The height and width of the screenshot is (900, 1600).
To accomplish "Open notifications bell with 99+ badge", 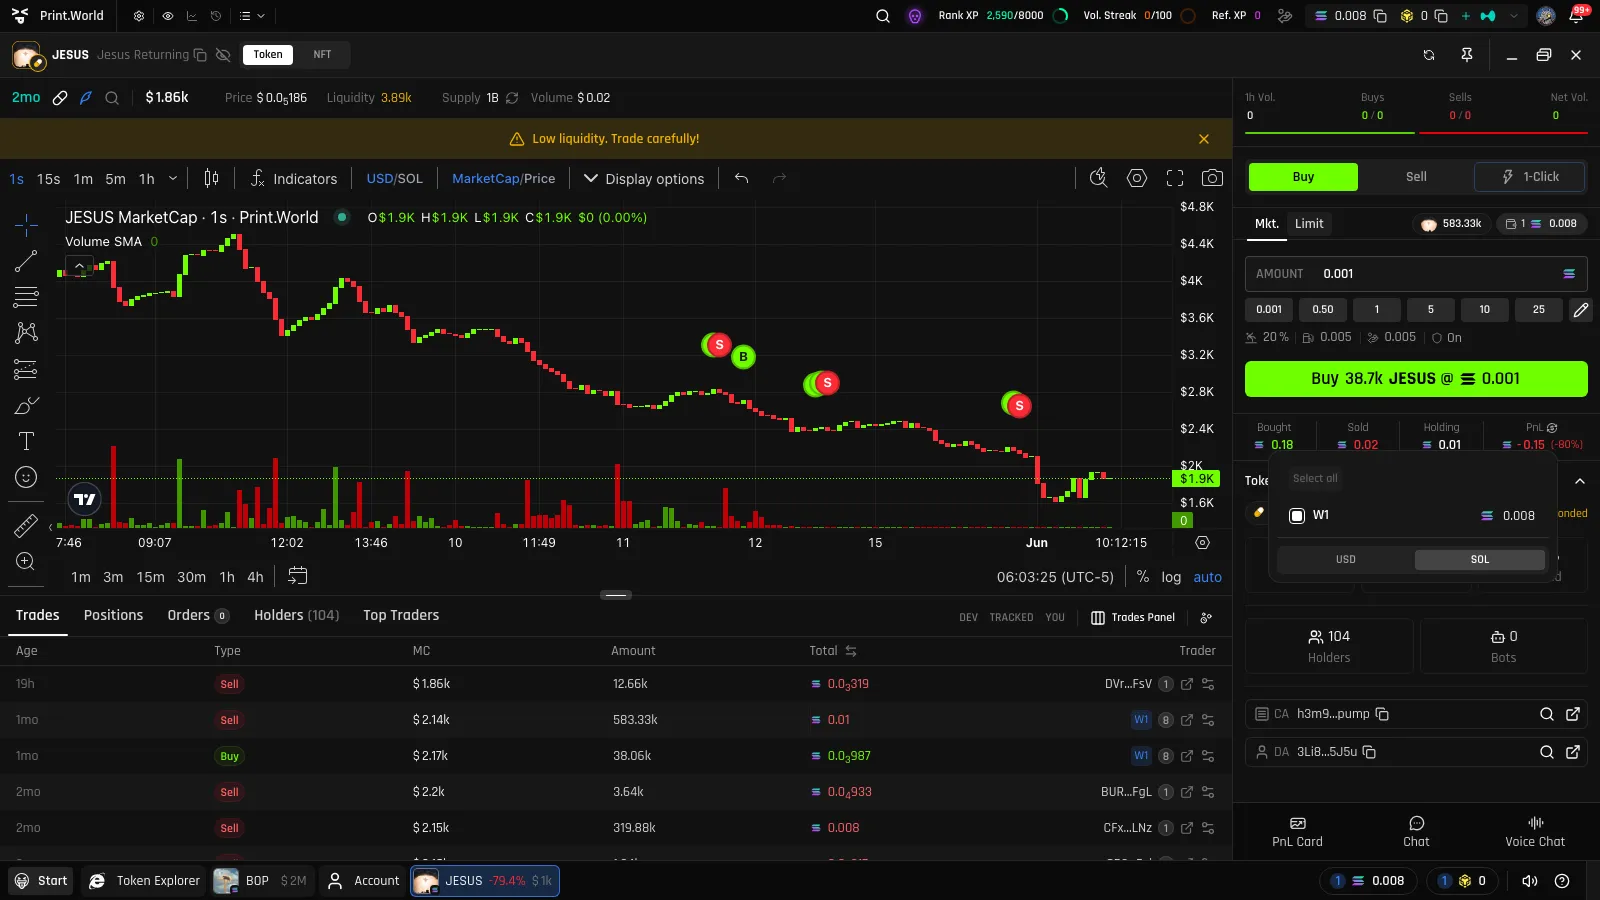I will (x=1576, y=16).
